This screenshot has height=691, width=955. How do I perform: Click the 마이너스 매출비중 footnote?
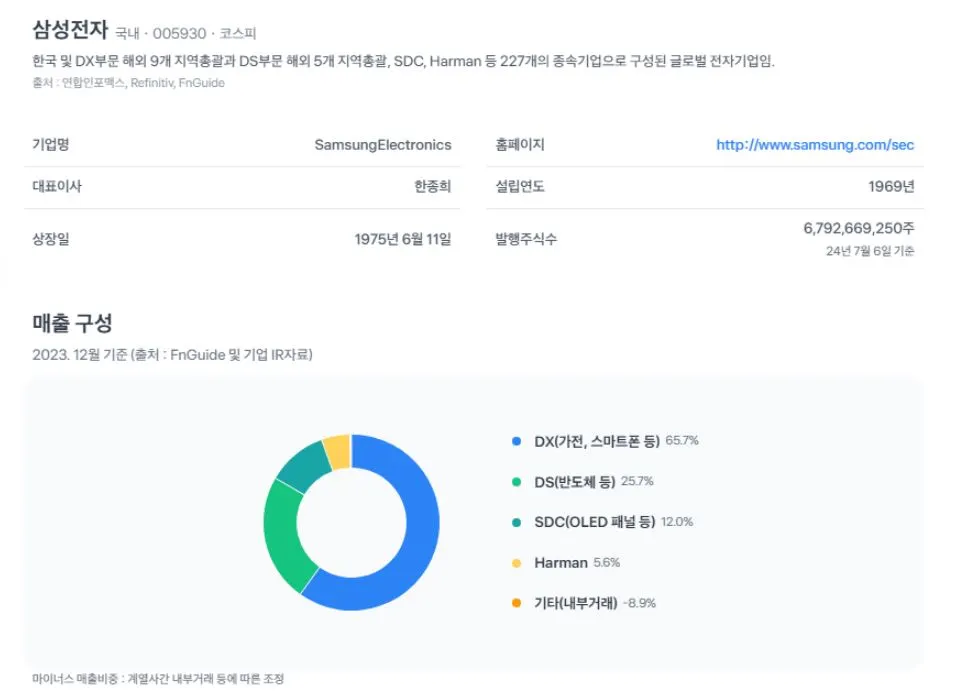[x=158, y=678]
